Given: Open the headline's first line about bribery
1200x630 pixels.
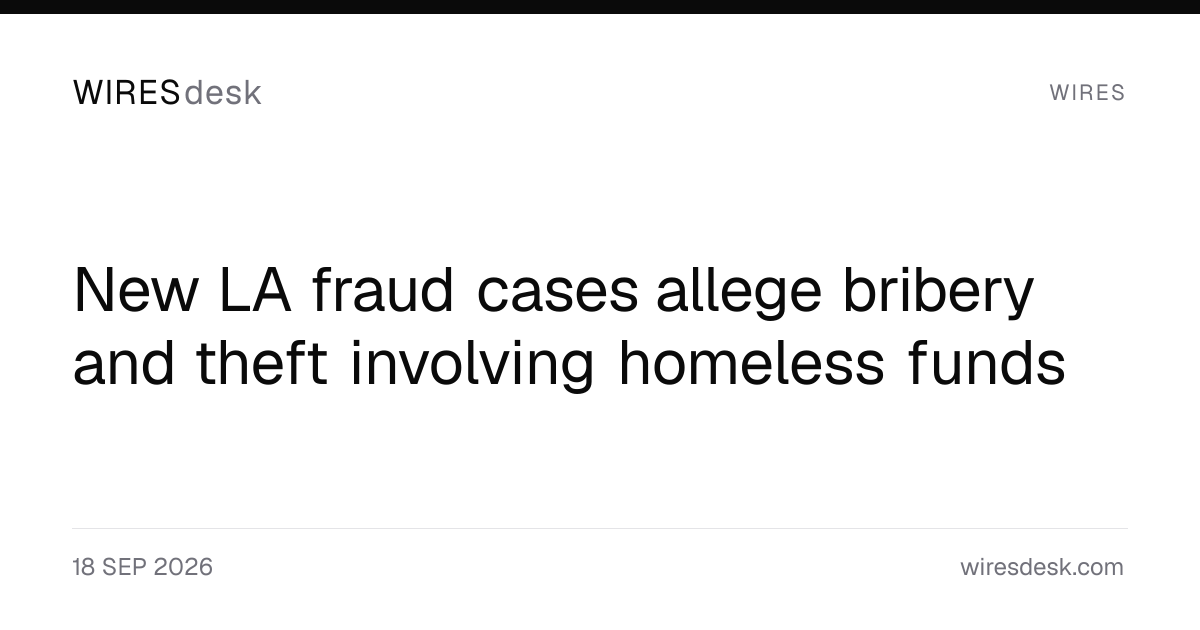Looking at the screenshot, I should [554, 292].
